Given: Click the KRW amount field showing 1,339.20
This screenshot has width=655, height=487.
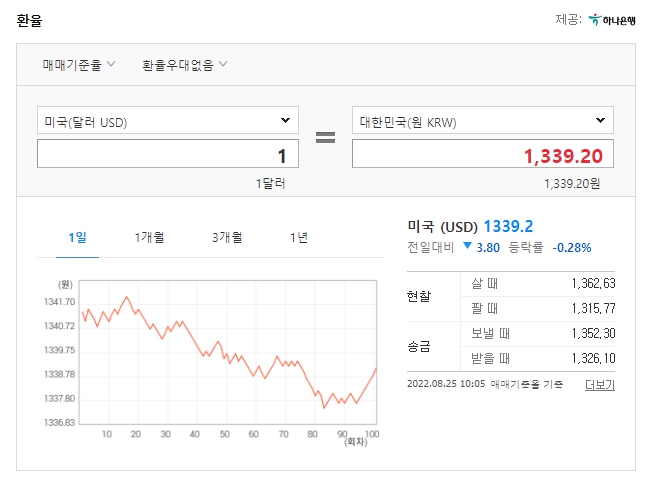Looking at the screenshot, I should pos(483,154).
